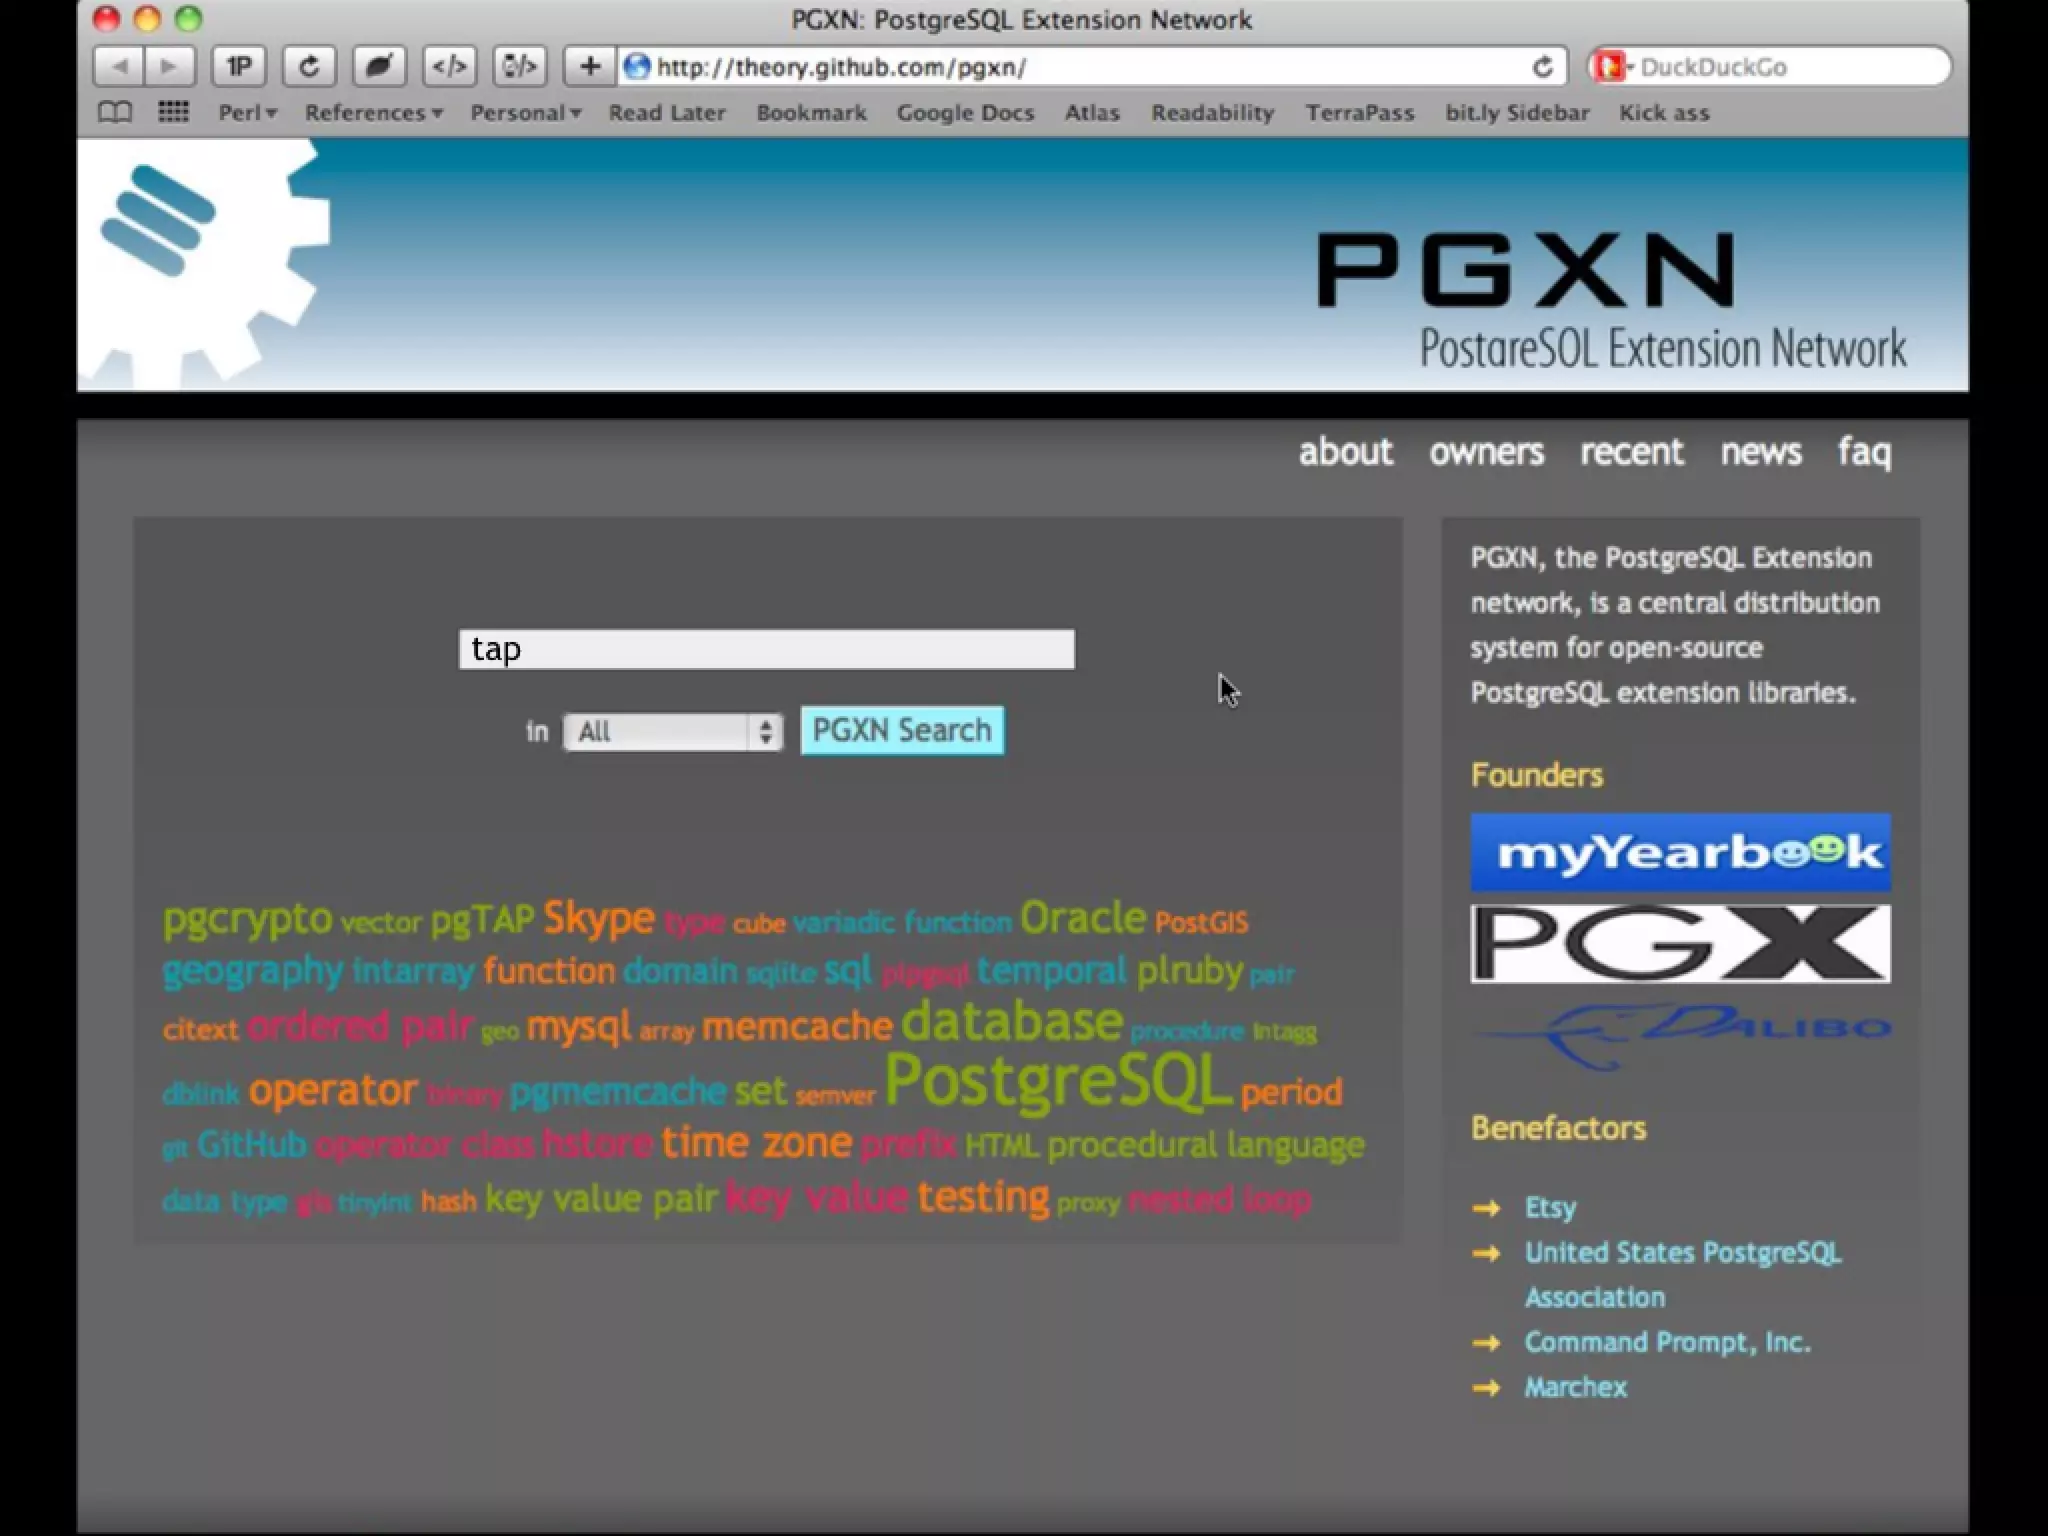This screenshot has height=1536, width=2048.
Task: Open the Readability bookmark
Action: tap(1212, 113)
